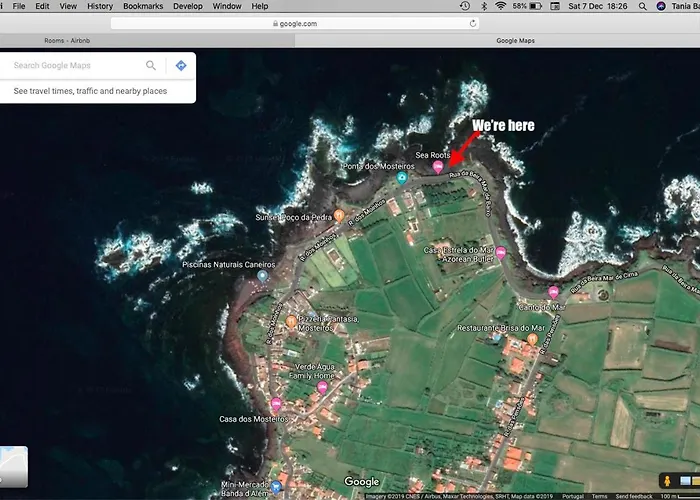Viewport: 700px width, 500px height.
Task: Switch map type using the layer thumbnail
Action: [14, 466]
